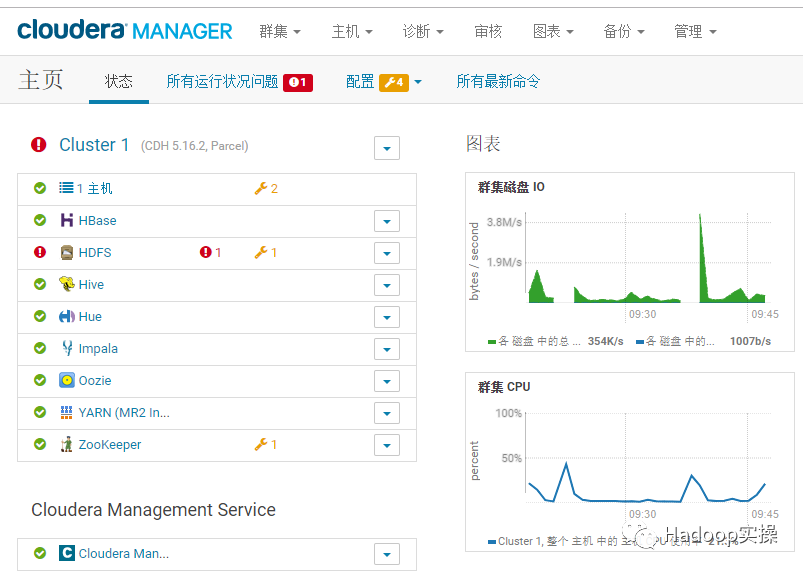This screenshot has height=572, width=803.
Task: Click the Cluster 1 red error status icon
Action: [38, 145]
